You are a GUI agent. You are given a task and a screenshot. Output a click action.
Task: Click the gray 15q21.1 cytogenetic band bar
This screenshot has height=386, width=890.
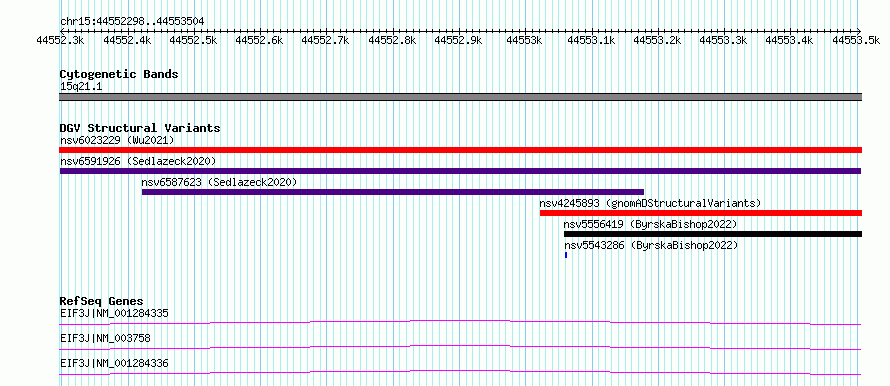(460, 97)
